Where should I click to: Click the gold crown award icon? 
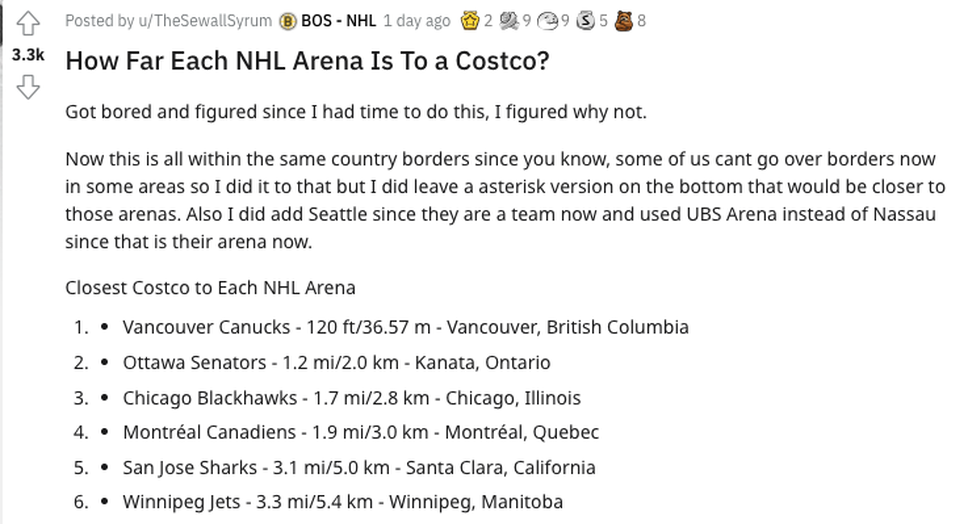click(x=469, y=20)
